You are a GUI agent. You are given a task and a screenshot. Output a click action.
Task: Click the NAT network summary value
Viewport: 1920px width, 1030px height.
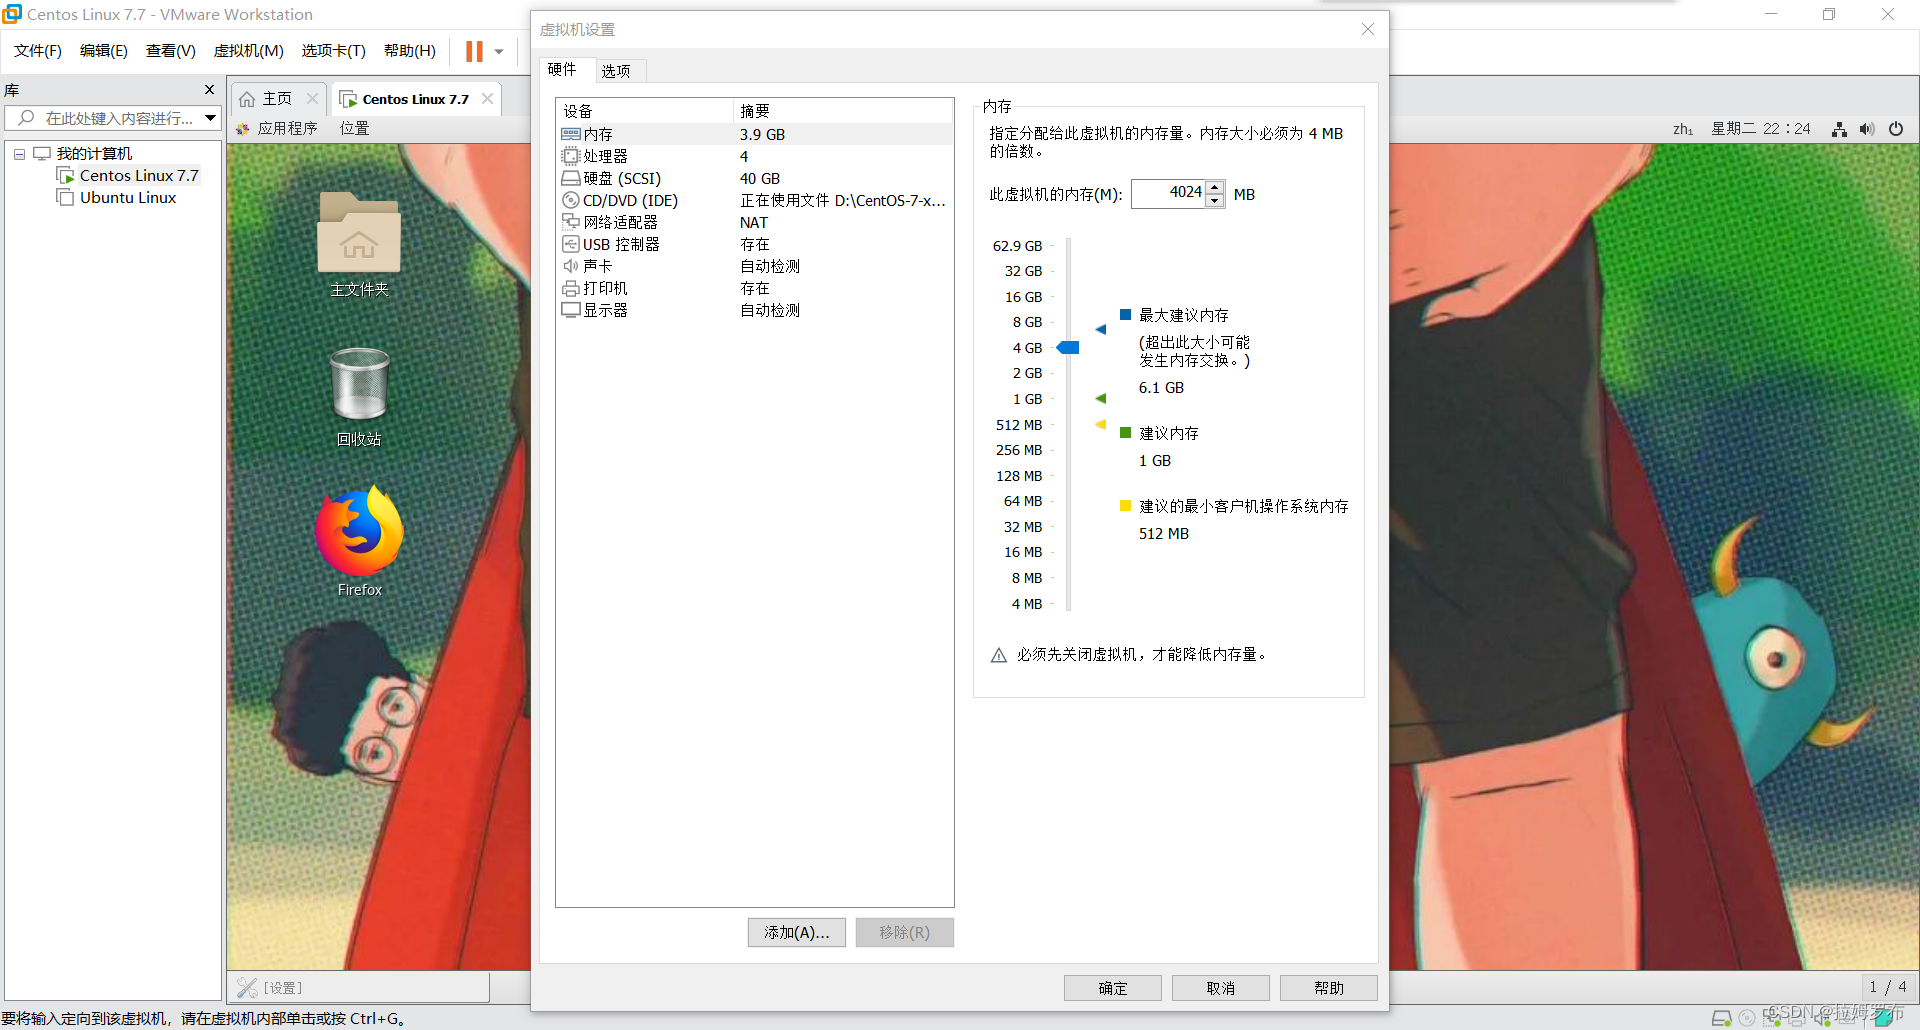tap(754, 223)
